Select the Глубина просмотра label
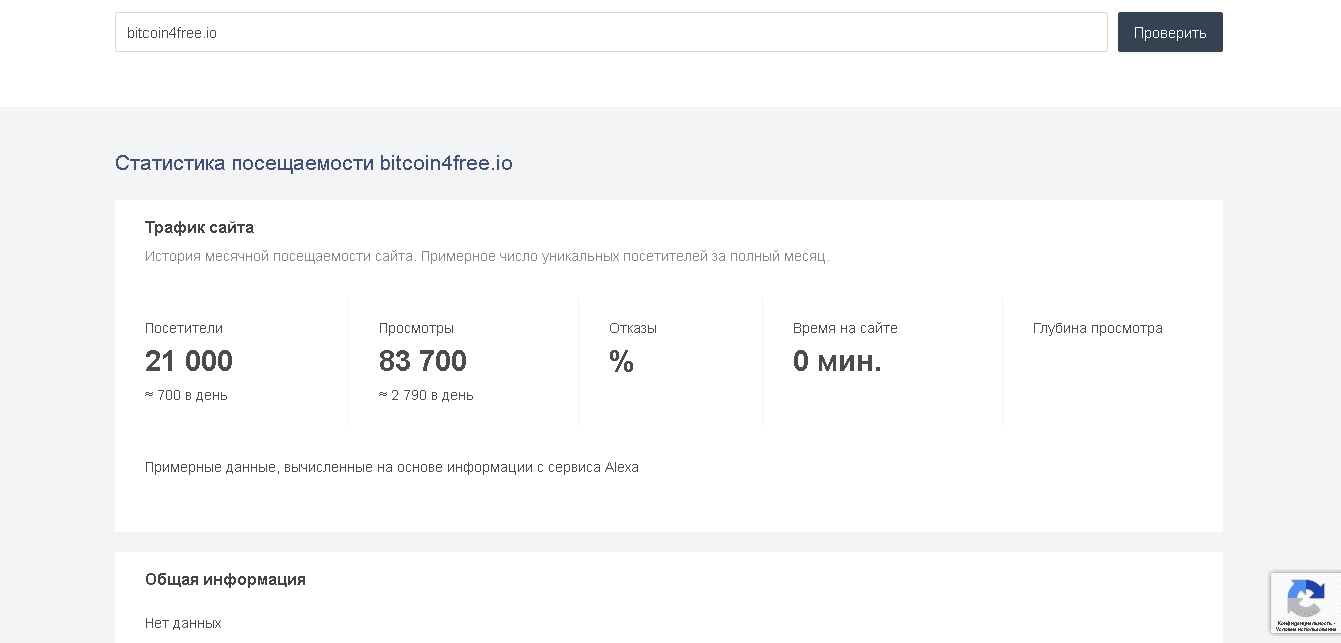Viewport: 1341px width, 643px height. (1097, 328)
